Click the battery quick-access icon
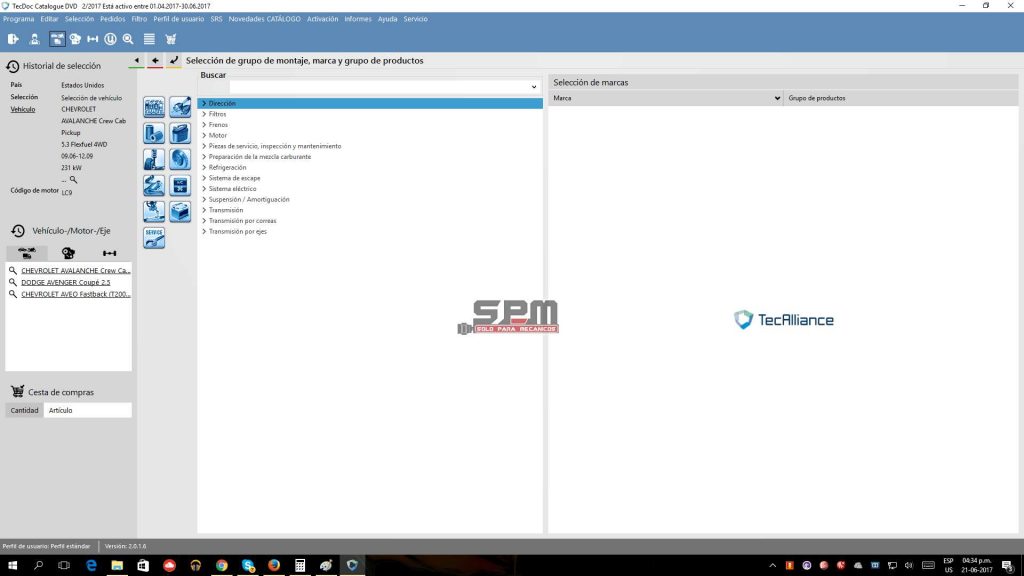This screenshot has height=576, width=1024. pos(180,211)
